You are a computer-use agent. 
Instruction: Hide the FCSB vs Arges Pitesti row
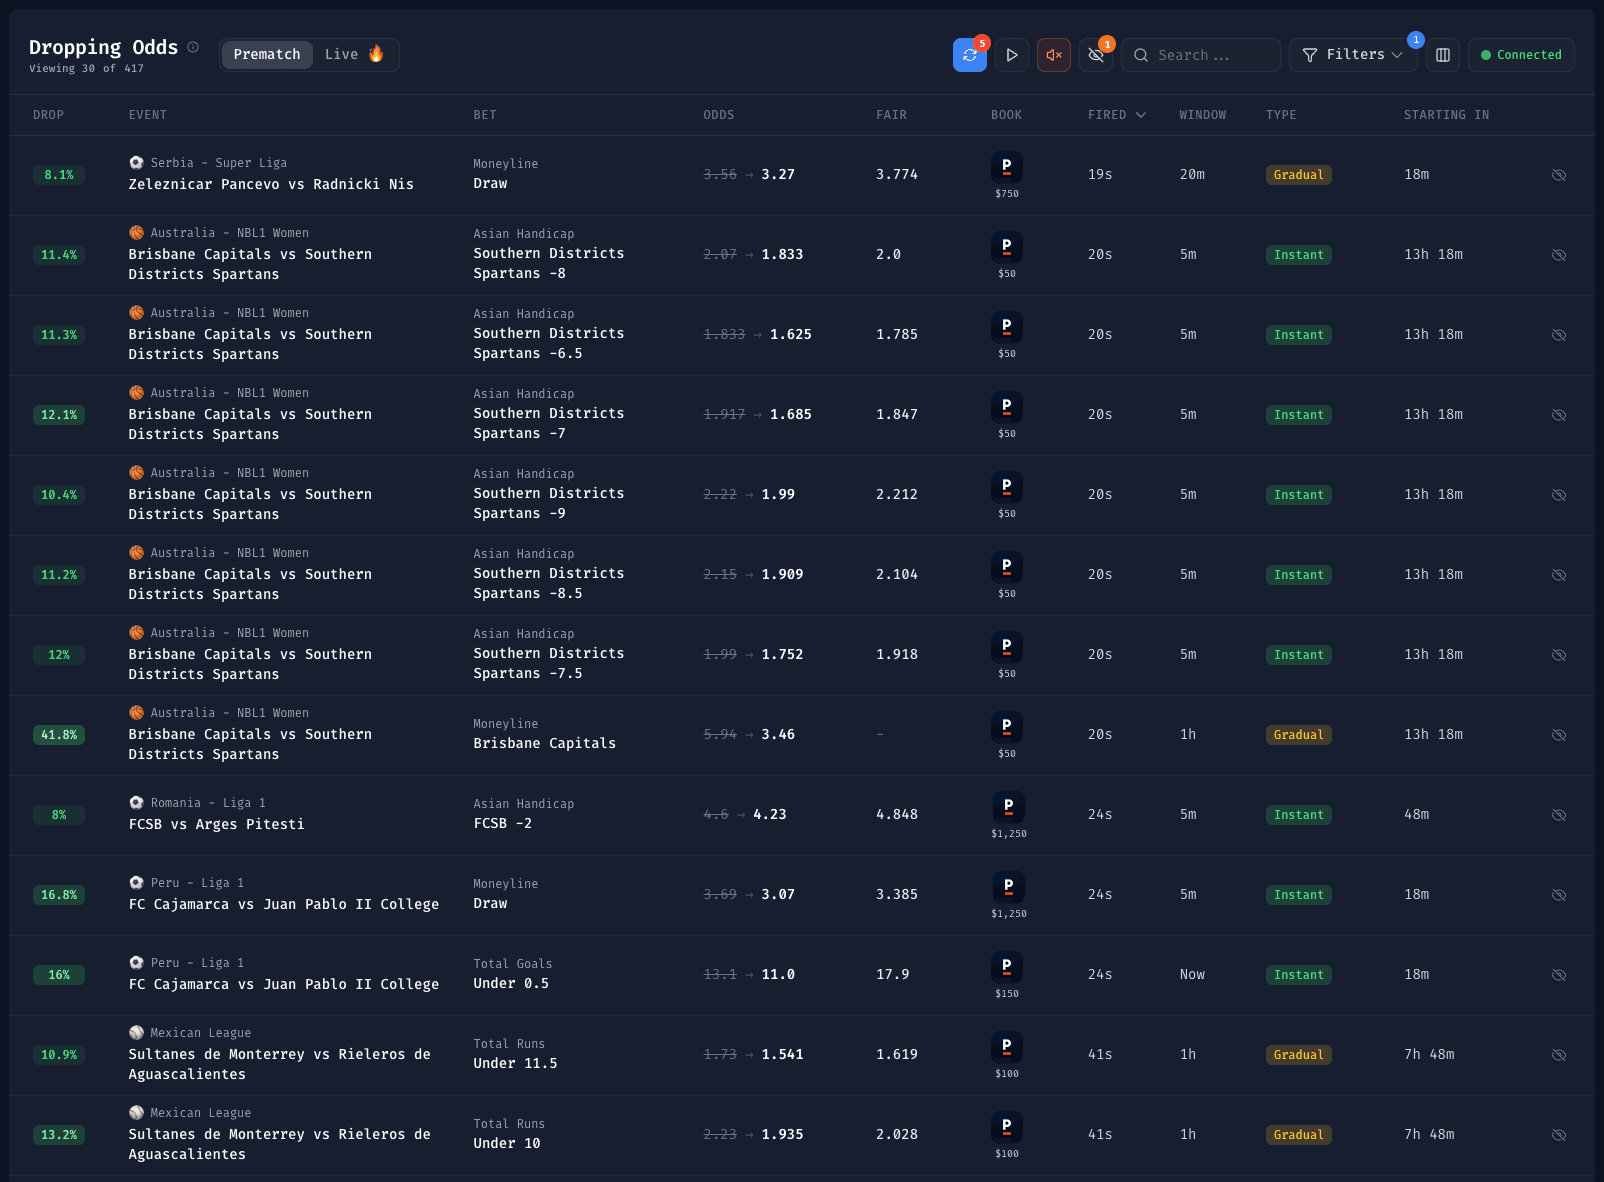pos(1558,815)
